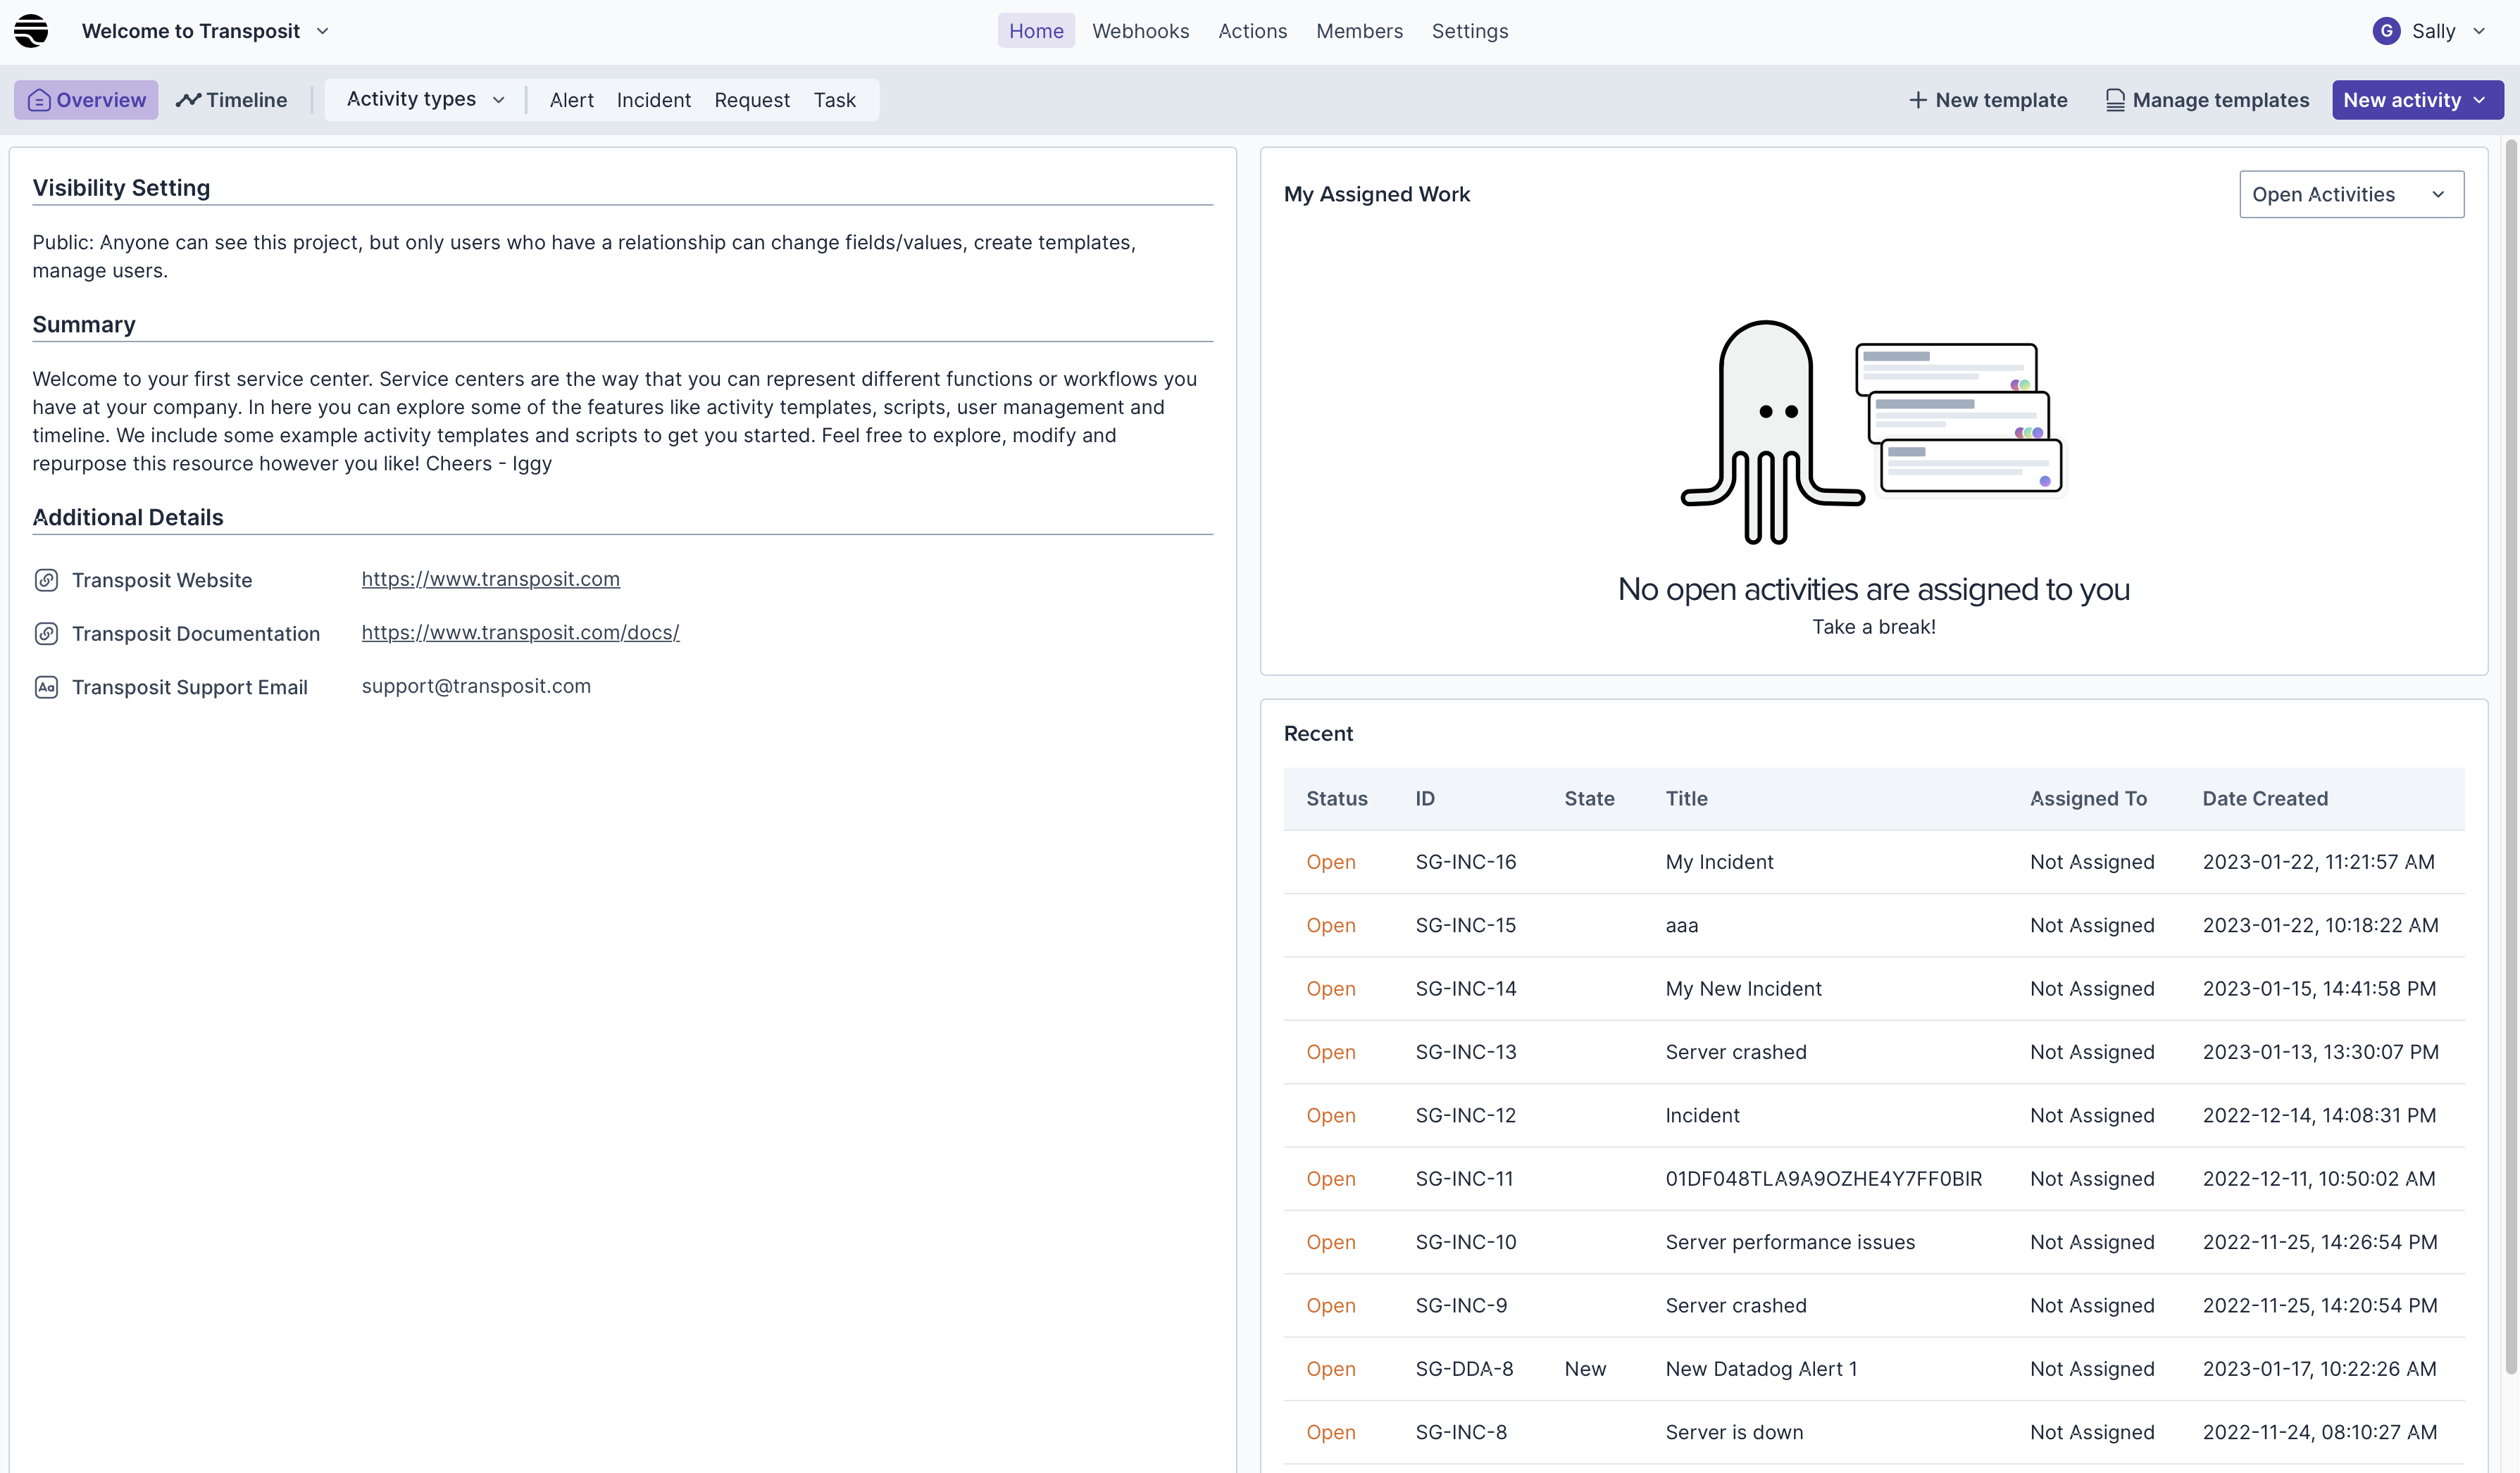Click Sally's user avatar icon

tap(2386, 31)
